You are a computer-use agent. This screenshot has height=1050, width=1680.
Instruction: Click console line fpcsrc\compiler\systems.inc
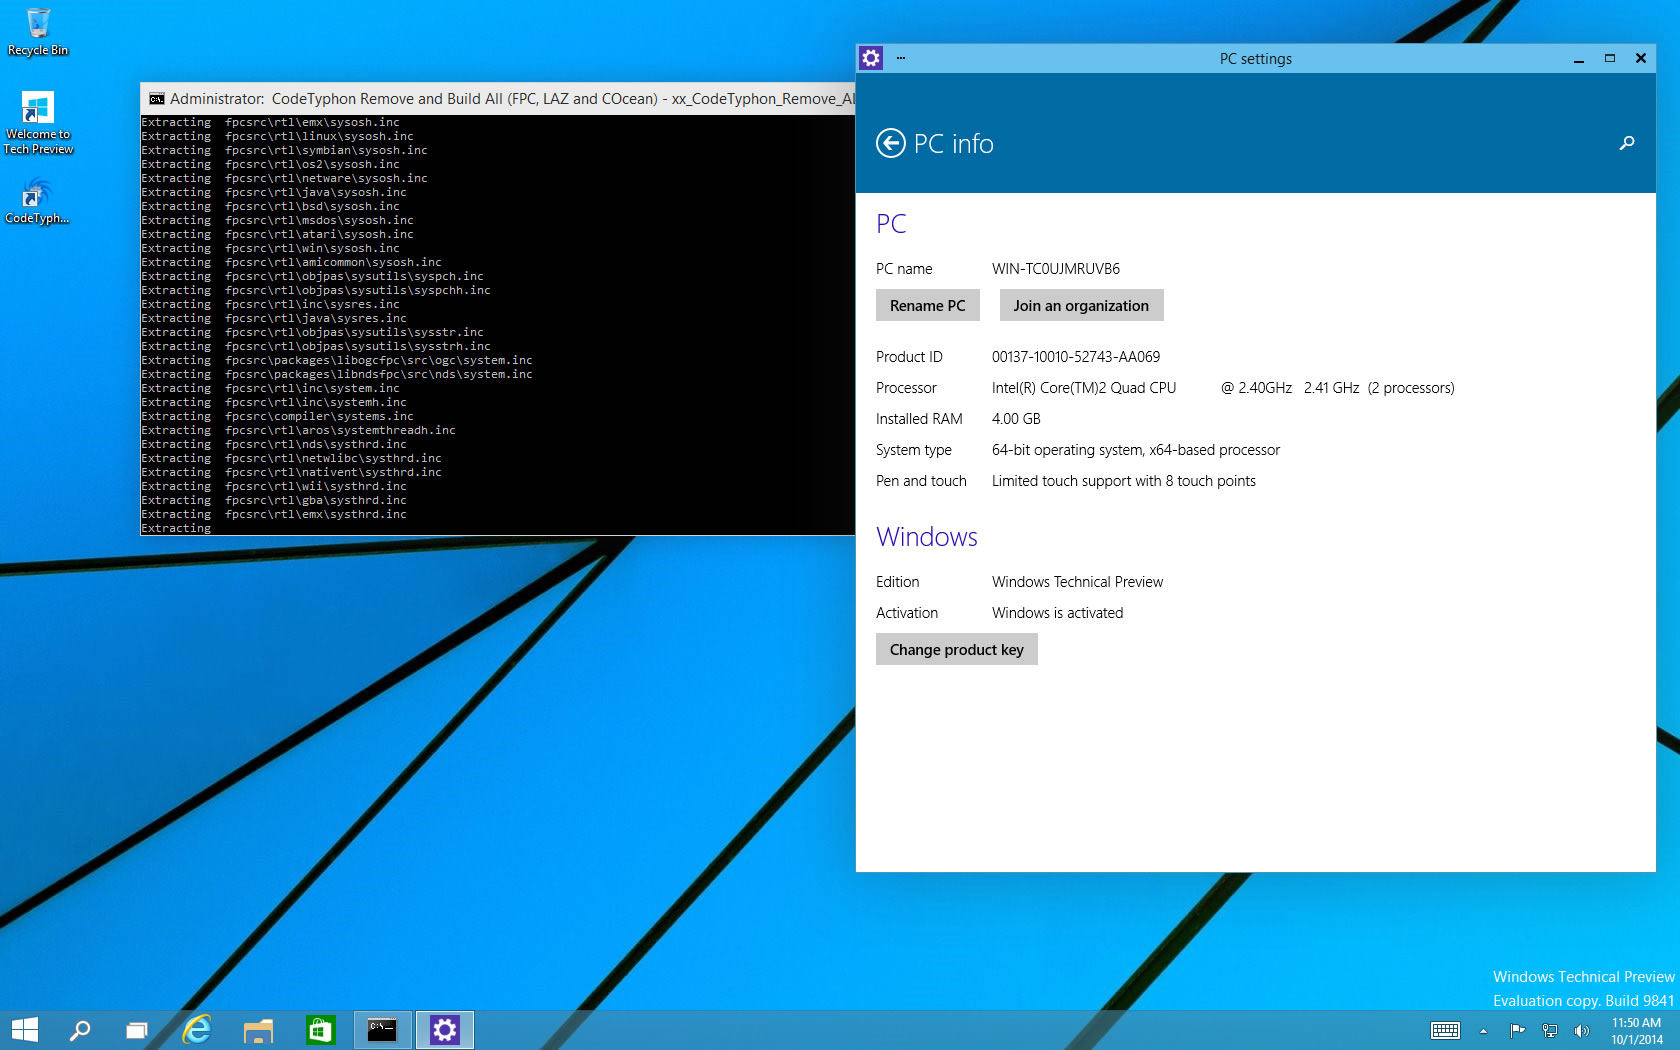319,416
